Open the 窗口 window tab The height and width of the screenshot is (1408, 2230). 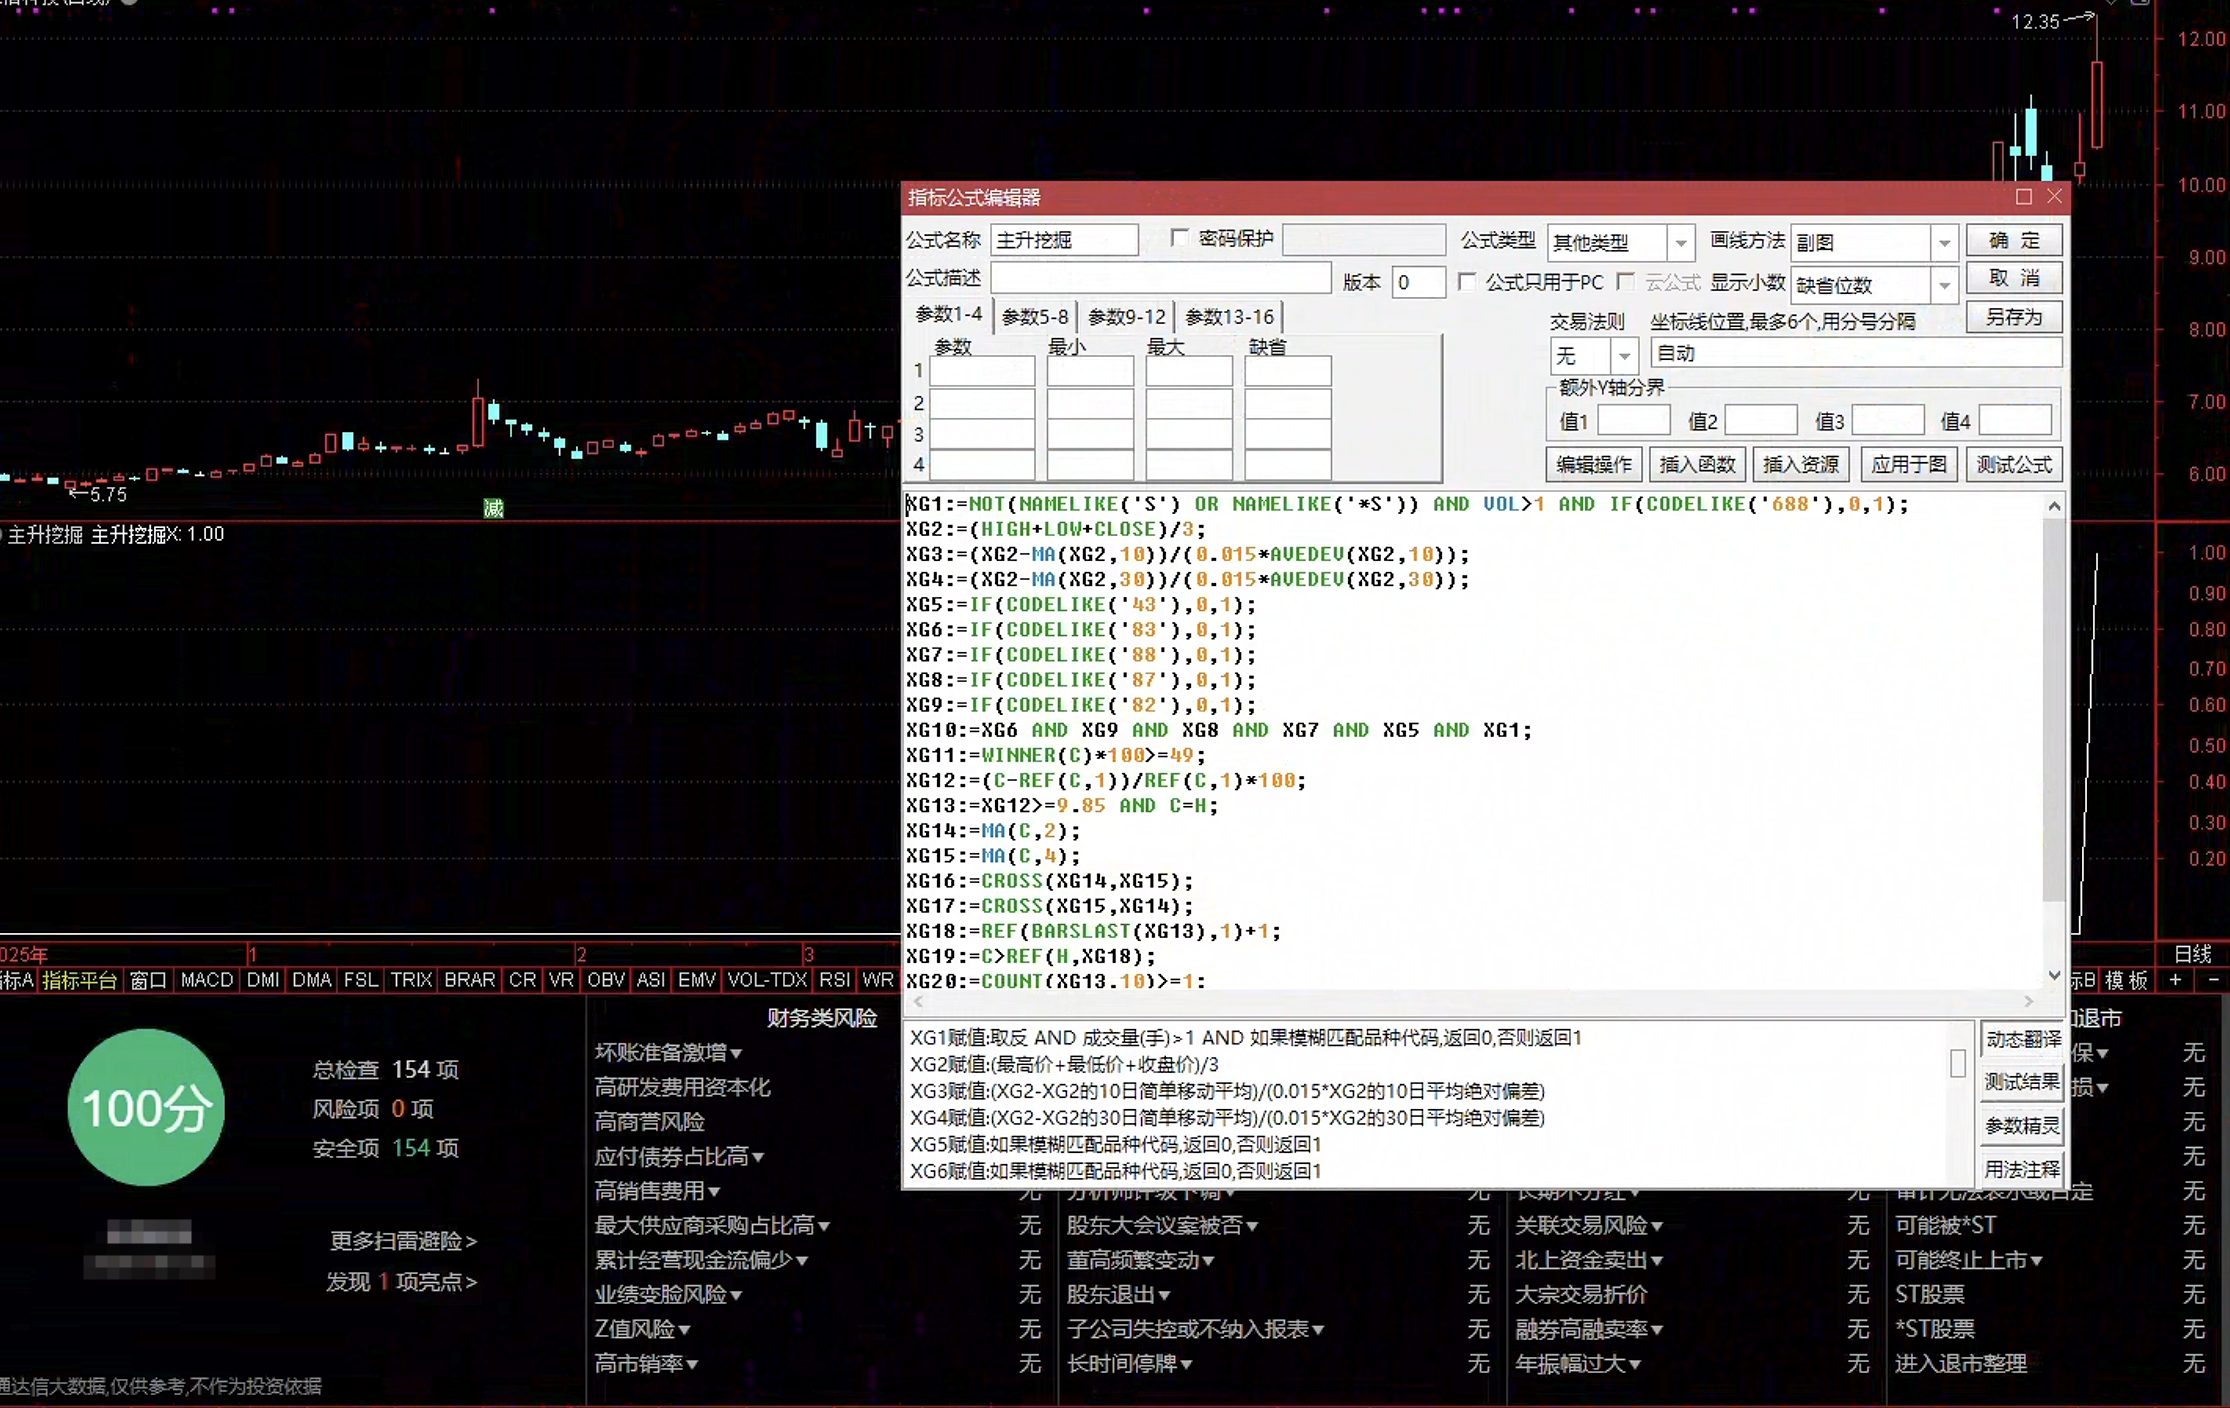click(148, 980)
